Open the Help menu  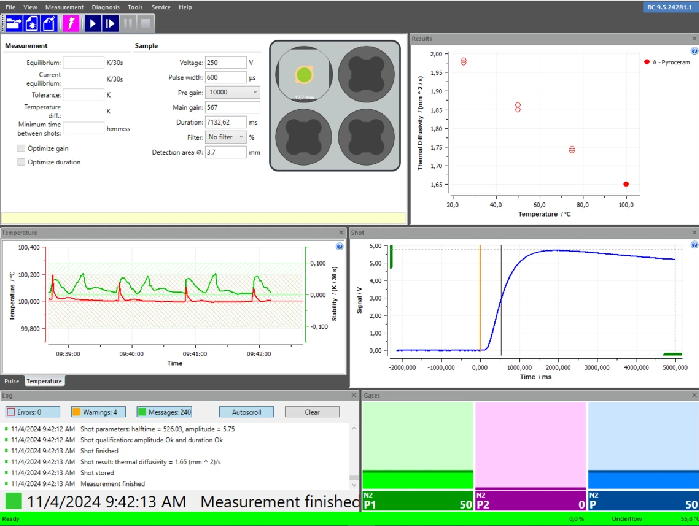185,7
